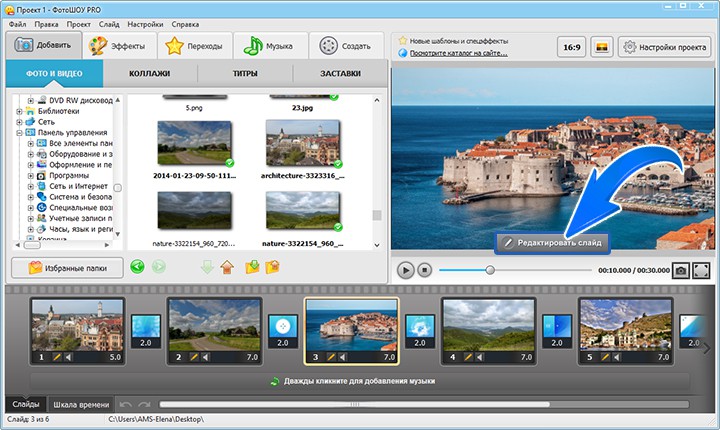
Task: Click the 16:9 aspect ratio button
Action: coord(572,47)
